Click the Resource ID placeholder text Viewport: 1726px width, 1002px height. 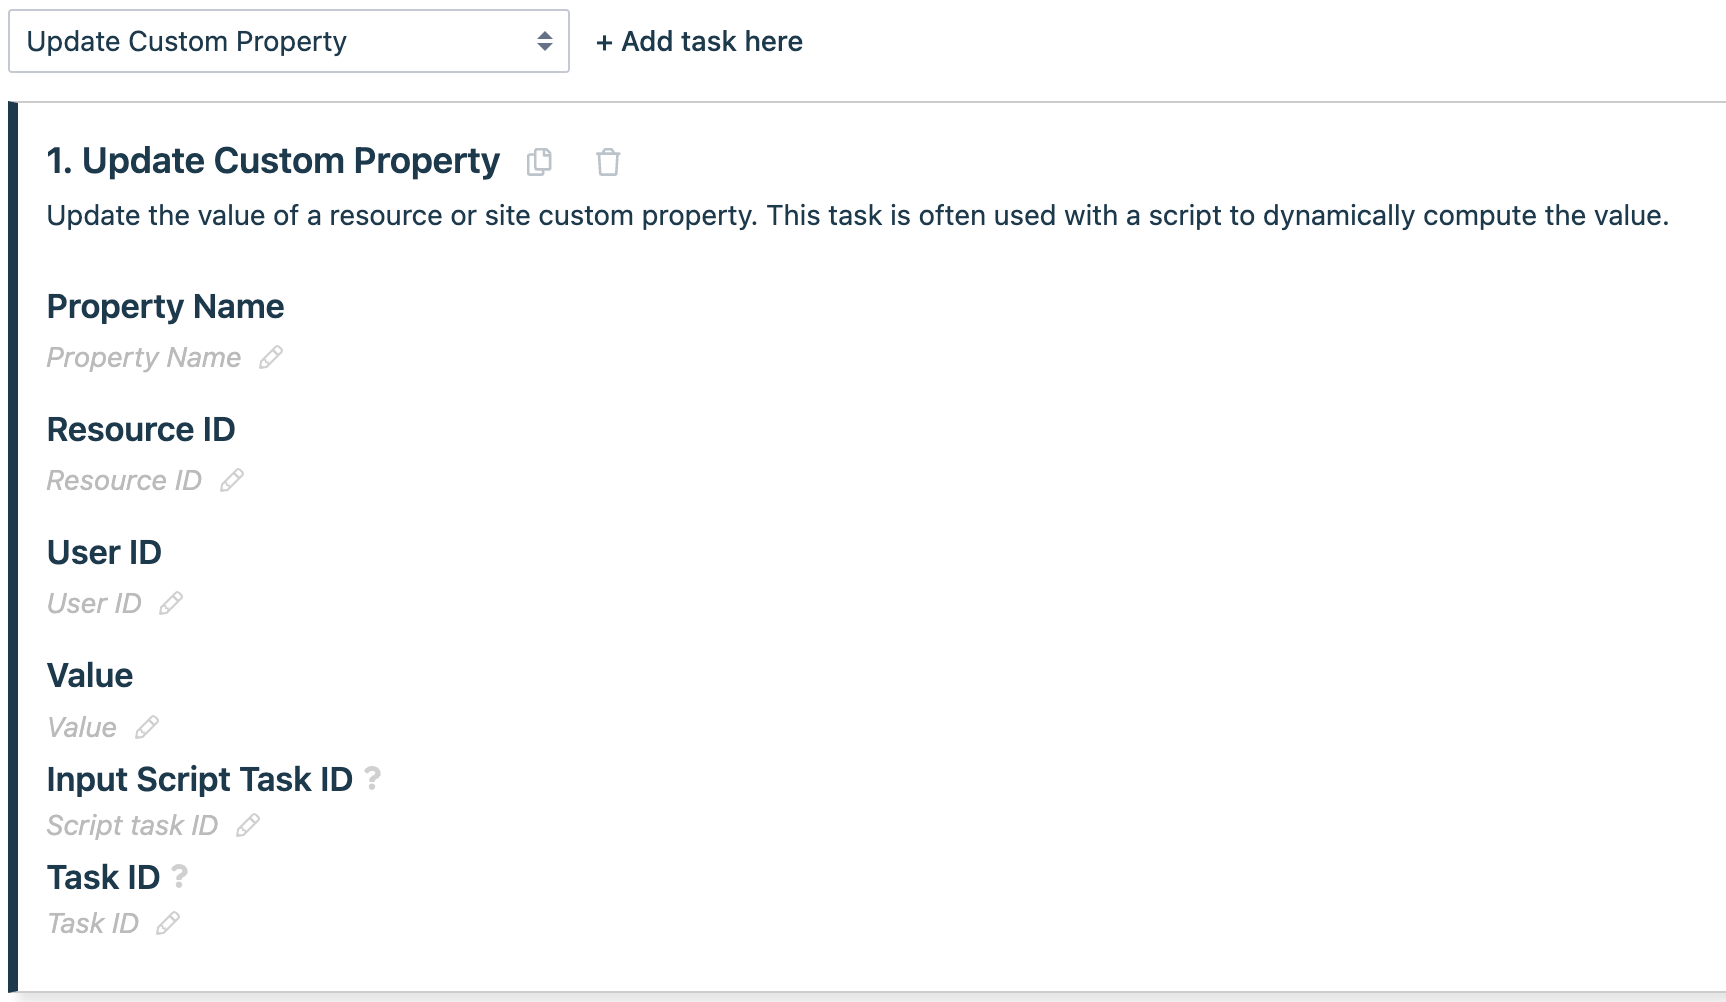[x=124, y=480]
